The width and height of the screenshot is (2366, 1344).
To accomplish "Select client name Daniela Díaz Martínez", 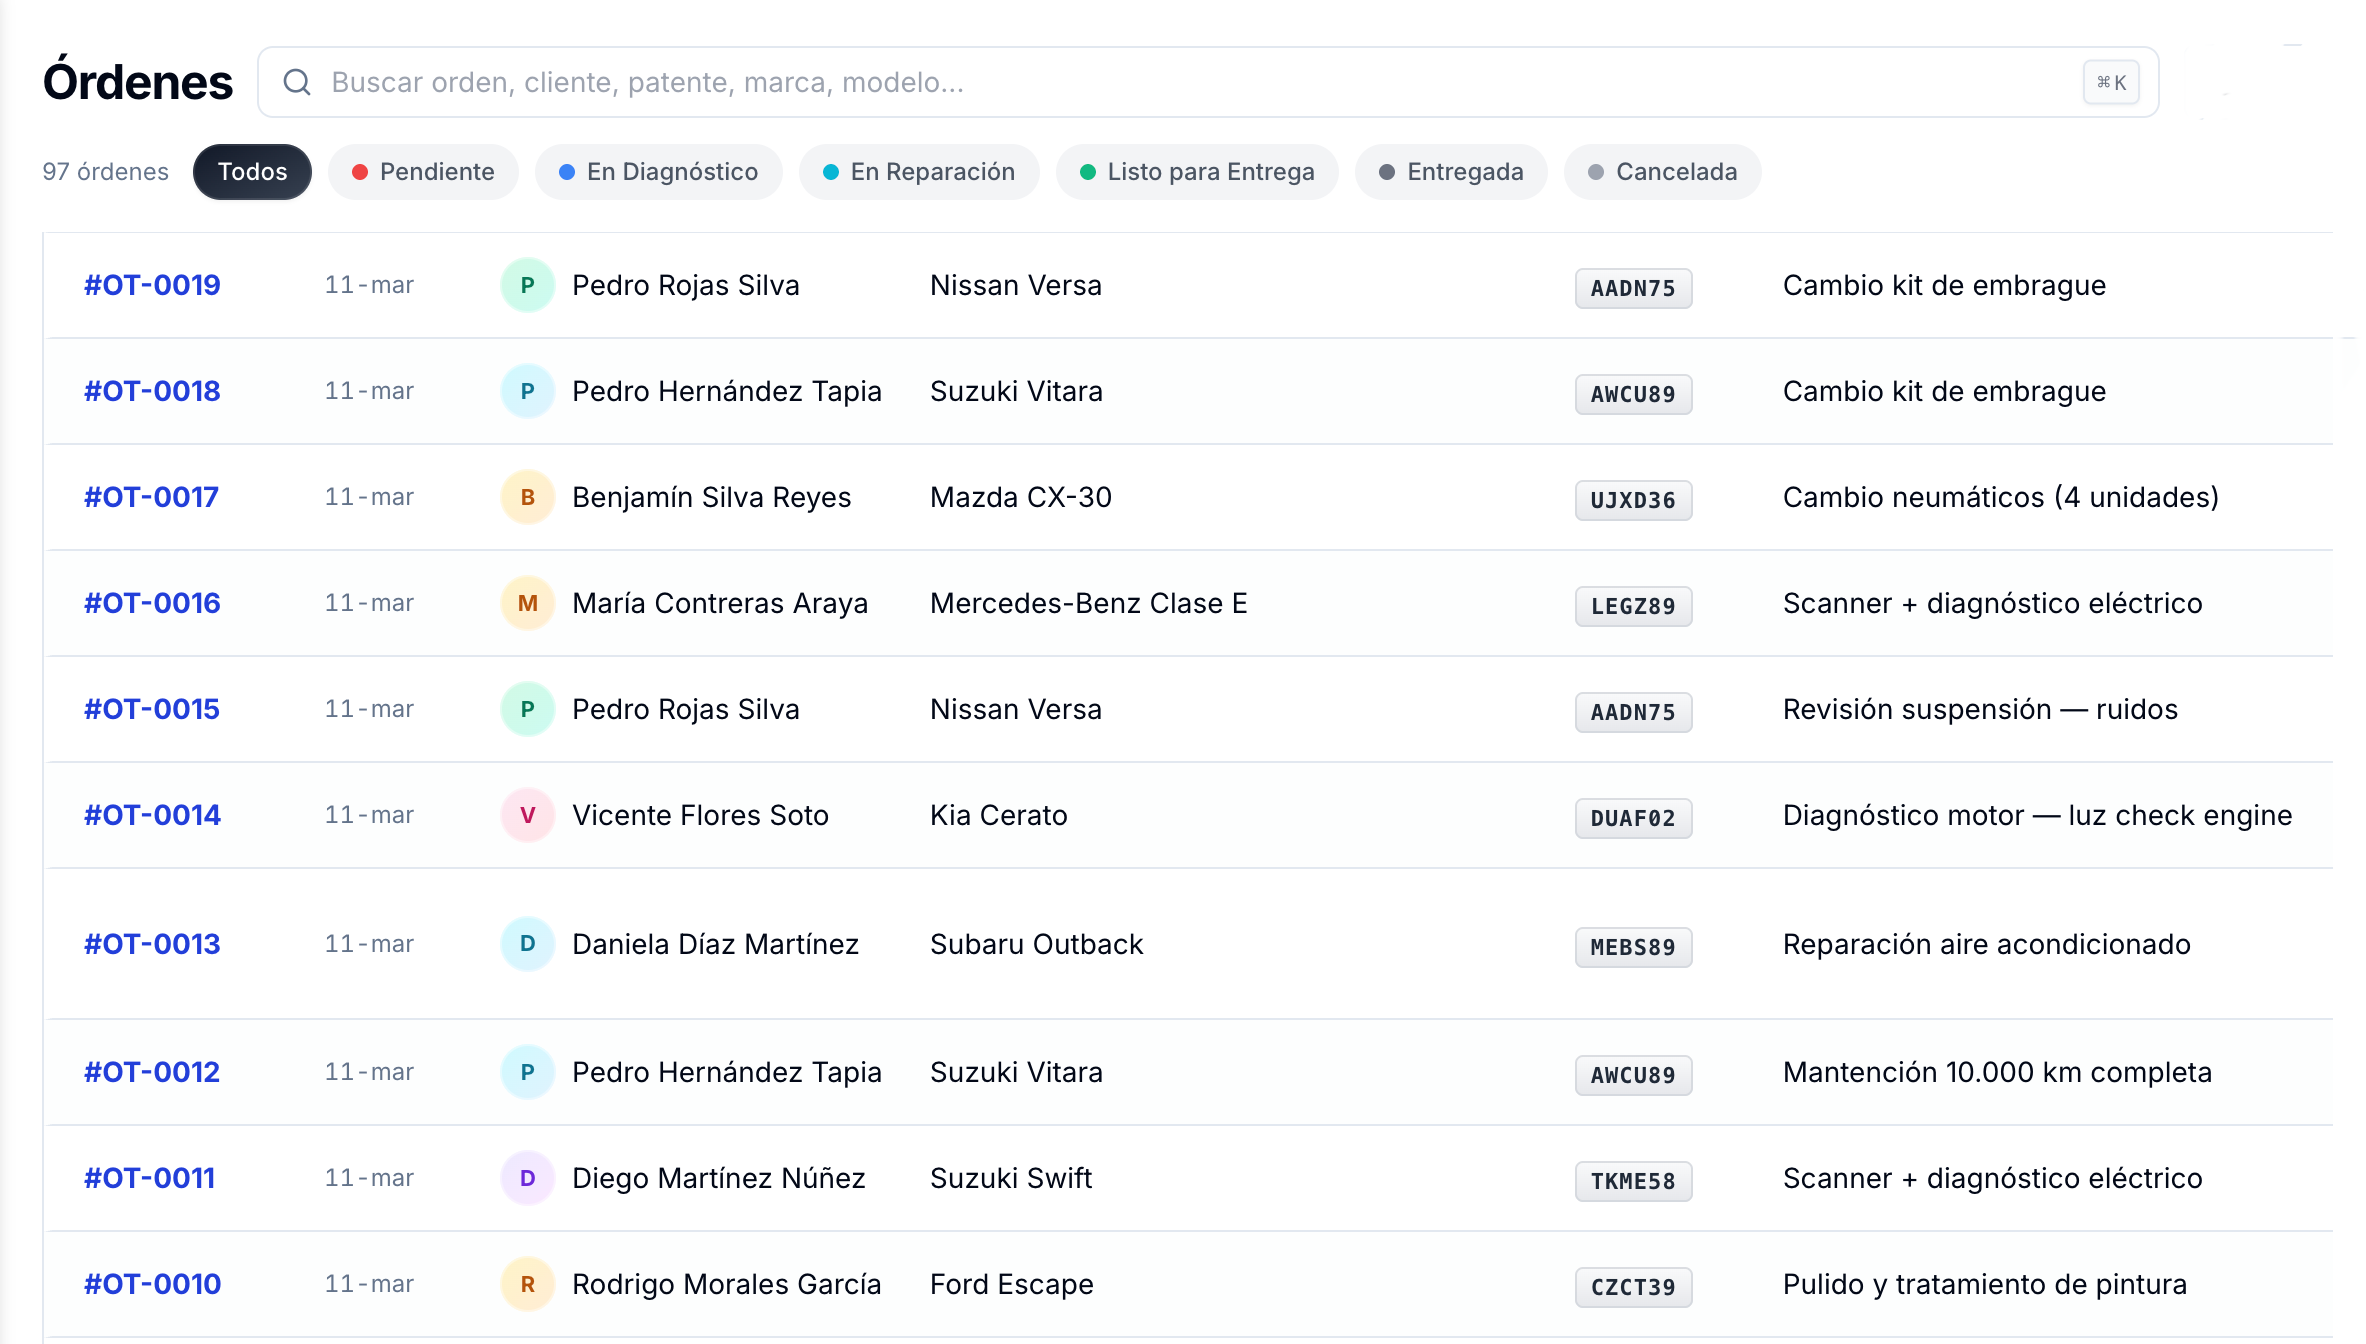I will 715,944.
